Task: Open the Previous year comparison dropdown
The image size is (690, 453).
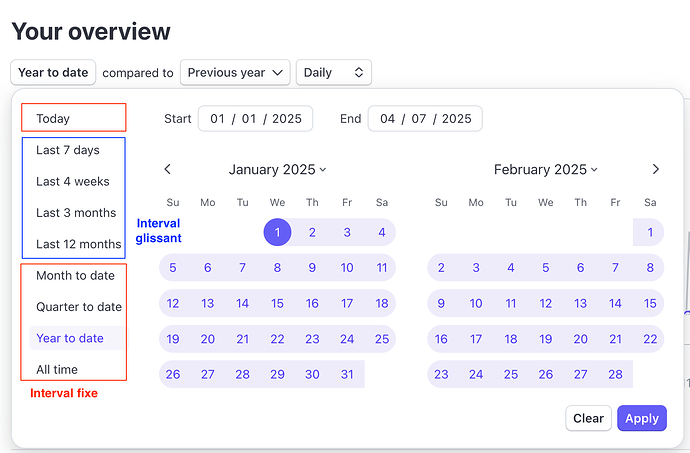Action: (x=235, y=72)
